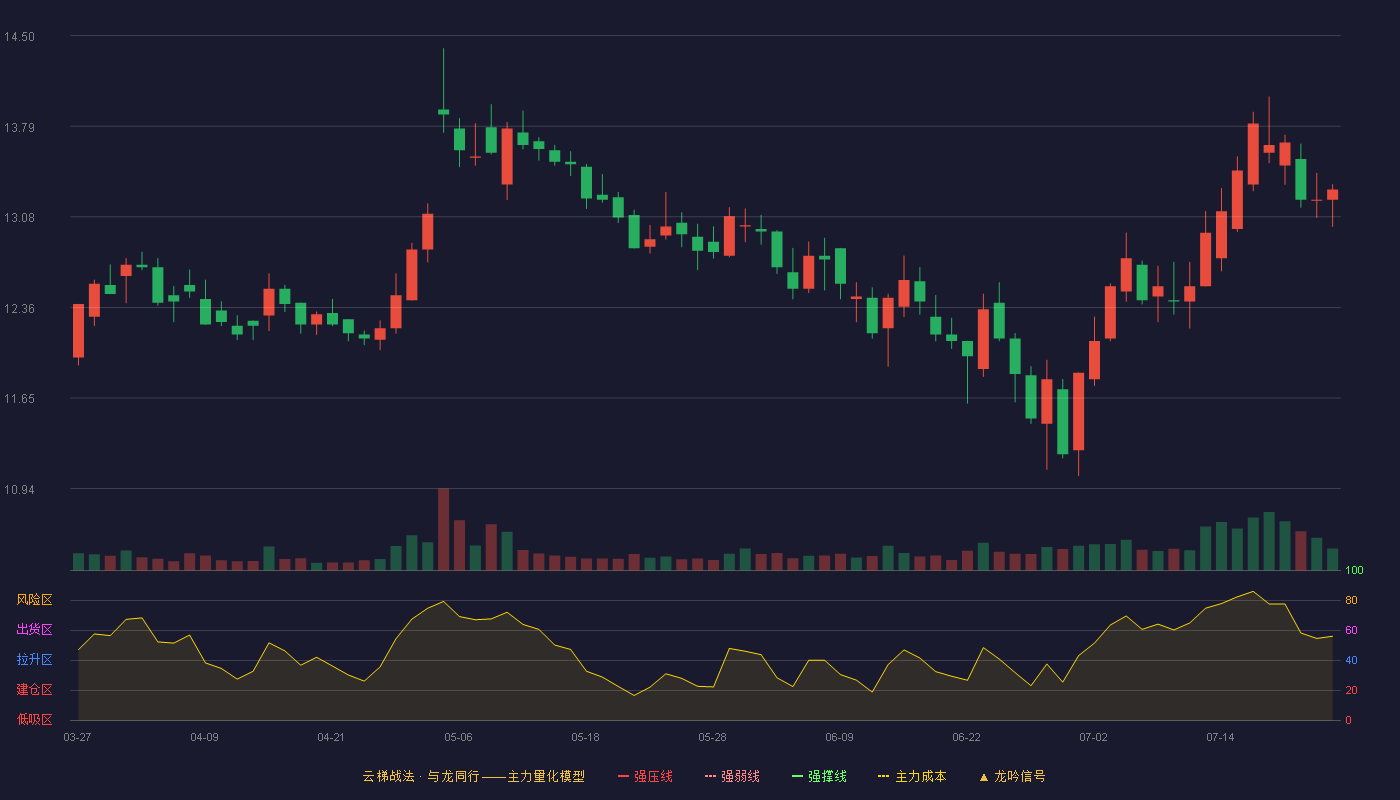The image size is (1400, 800).
Task: Click the 出货区 zone label
Action: tap(34, 630)
